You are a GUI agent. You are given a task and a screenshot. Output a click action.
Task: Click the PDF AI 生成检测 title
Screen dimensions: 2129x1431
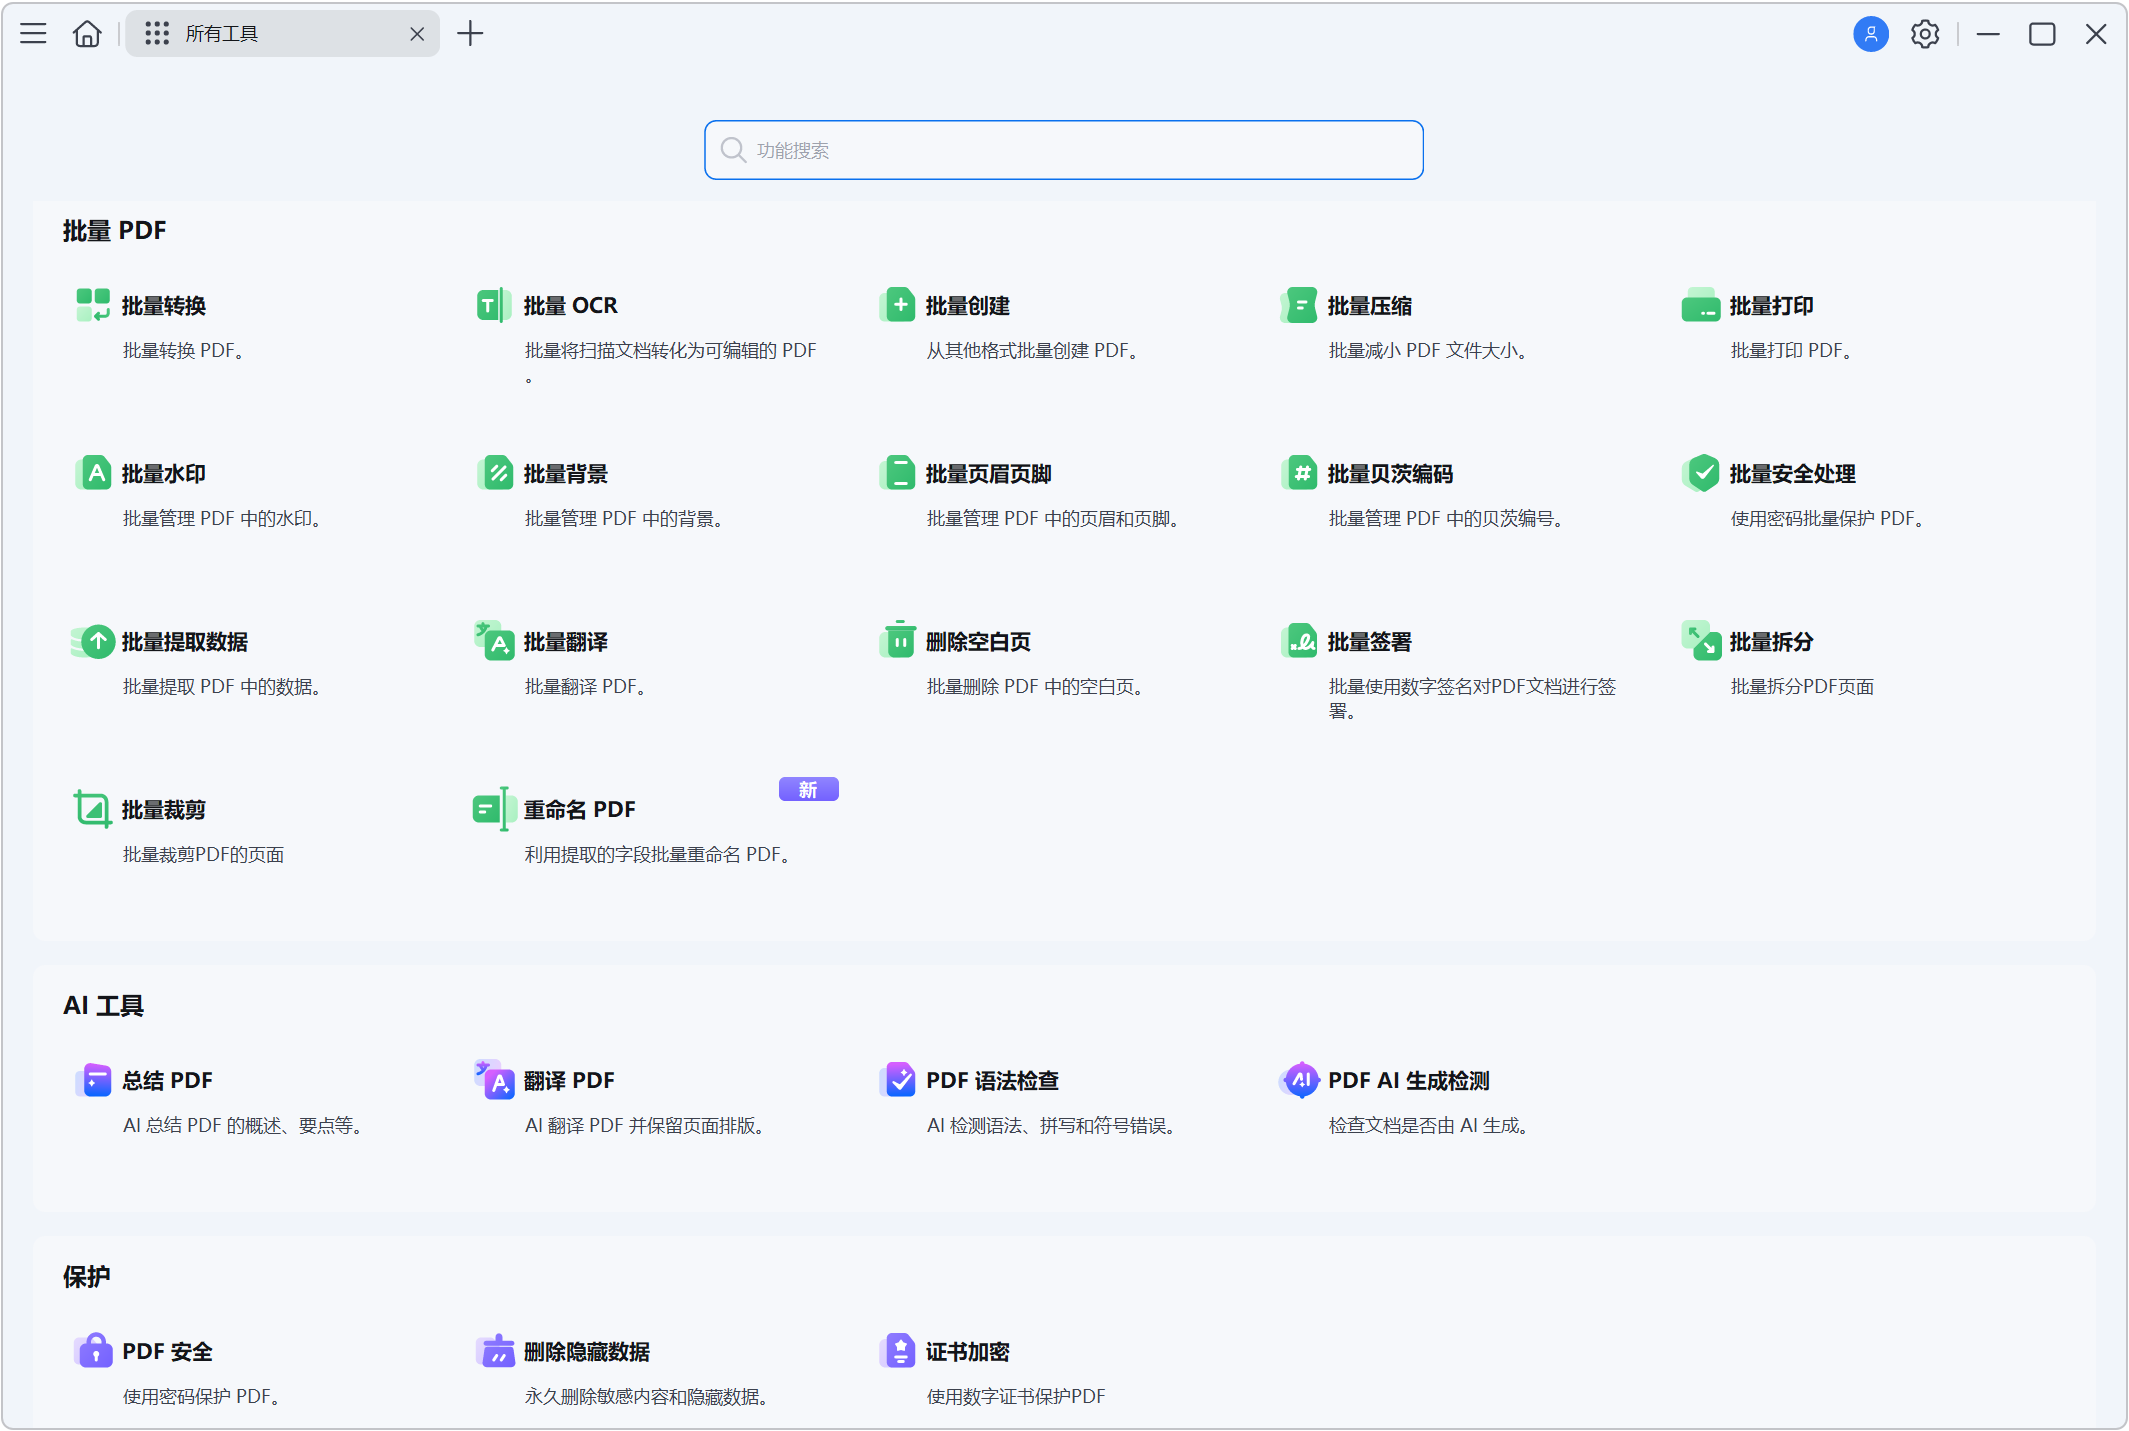click(x=1409, y=1081)
